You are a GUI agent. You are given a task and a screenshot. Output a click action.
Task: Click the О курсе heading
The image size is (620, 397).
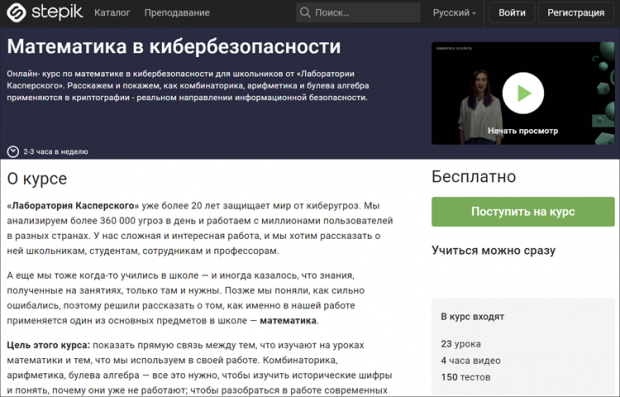pos(37,179)
